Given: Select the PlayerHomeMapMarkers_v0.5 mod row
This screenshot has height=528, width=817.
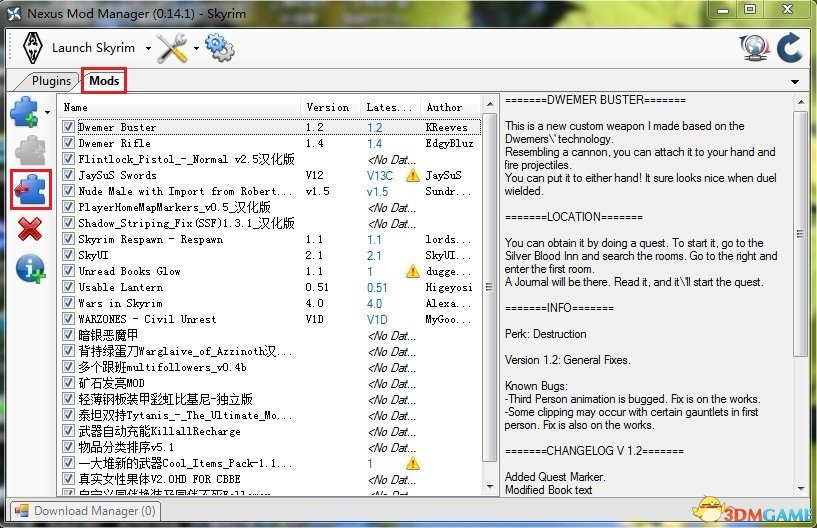Looking at the screenshot, I should [270, 207].
